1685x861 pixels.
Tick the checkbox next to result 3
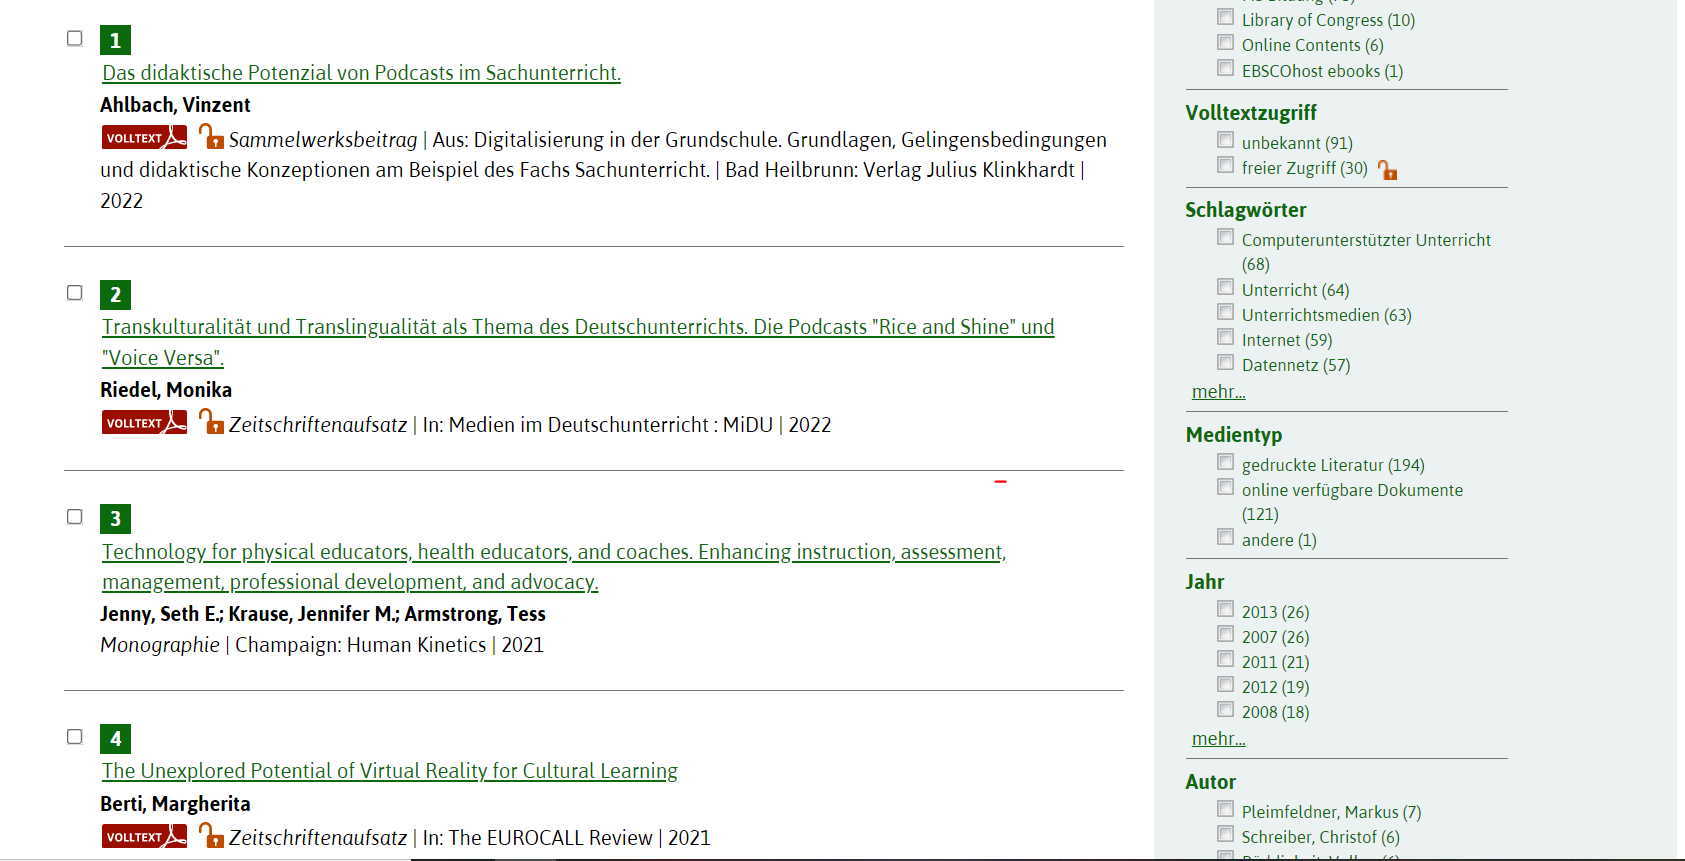[x=75, y=517]
